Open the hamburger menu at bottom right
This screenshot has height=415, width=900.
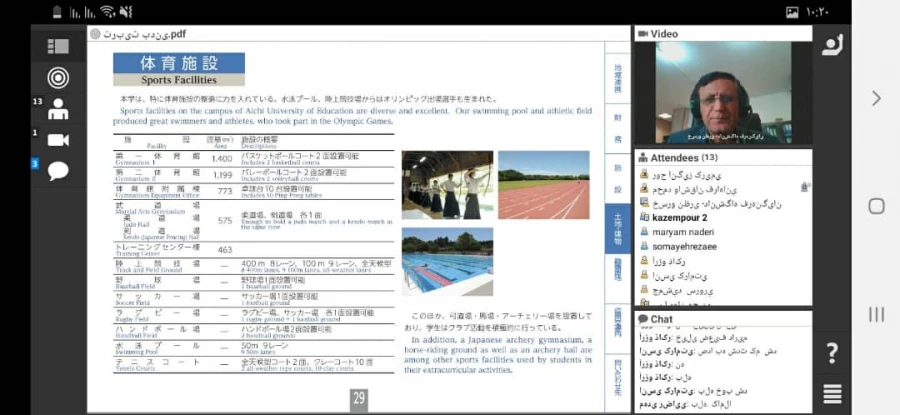(831, 393)
